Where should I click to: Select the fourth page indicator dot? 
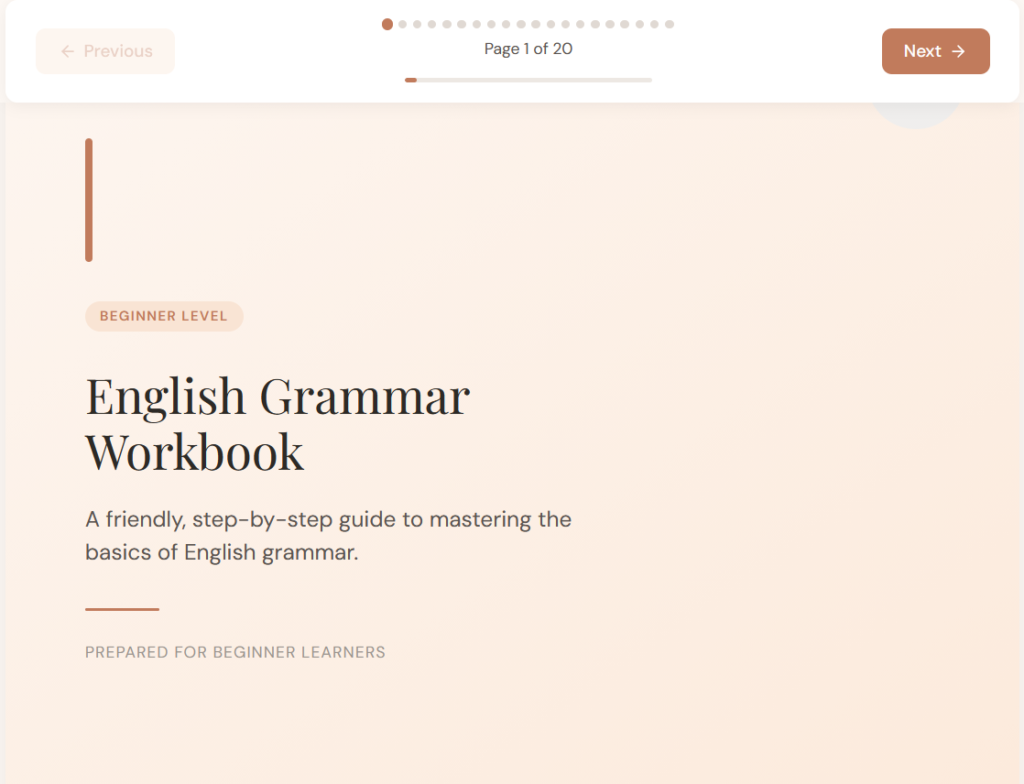433,24
